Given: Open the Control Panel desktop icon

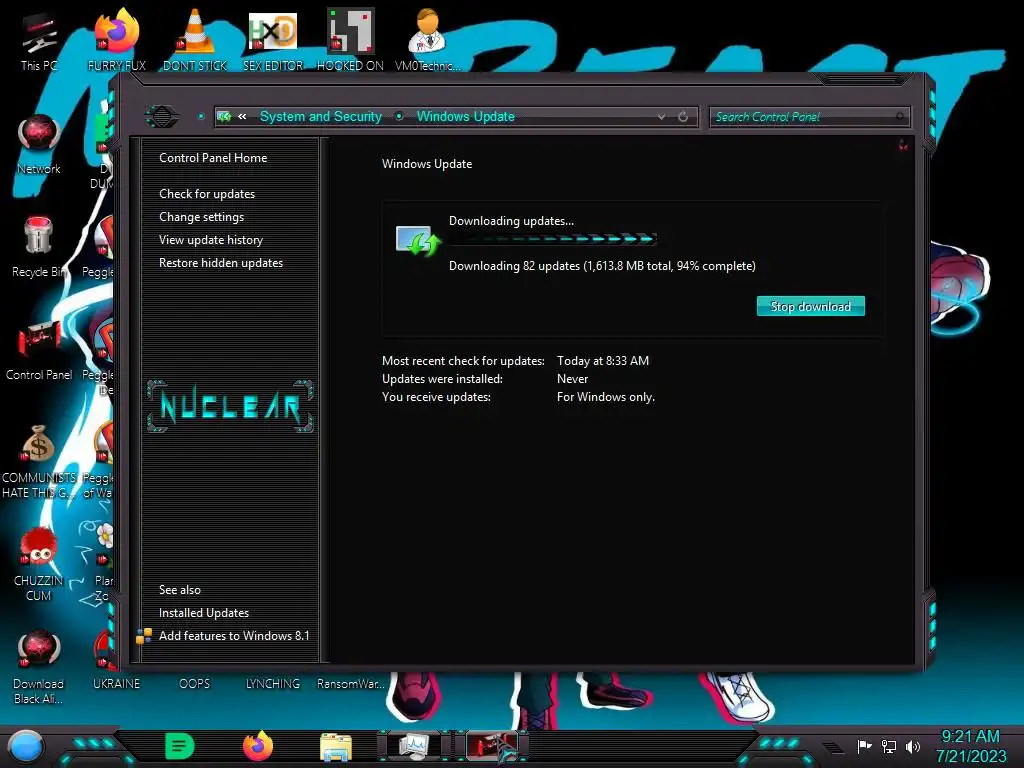Looking at the screenshot, I should tap(39, 351).
